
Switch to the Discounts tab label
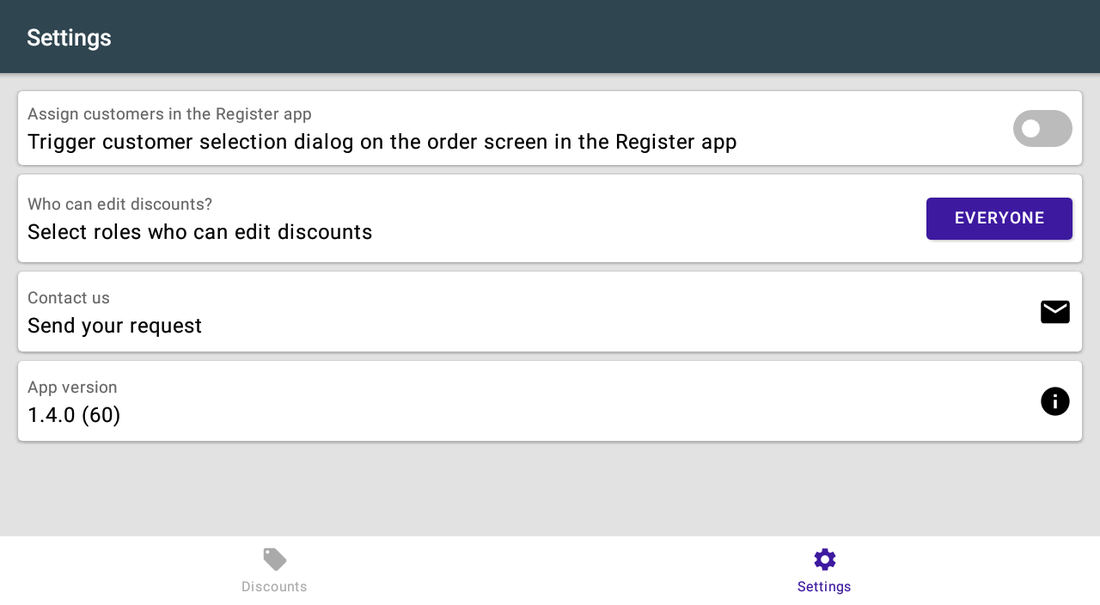[x=274, y=587]
